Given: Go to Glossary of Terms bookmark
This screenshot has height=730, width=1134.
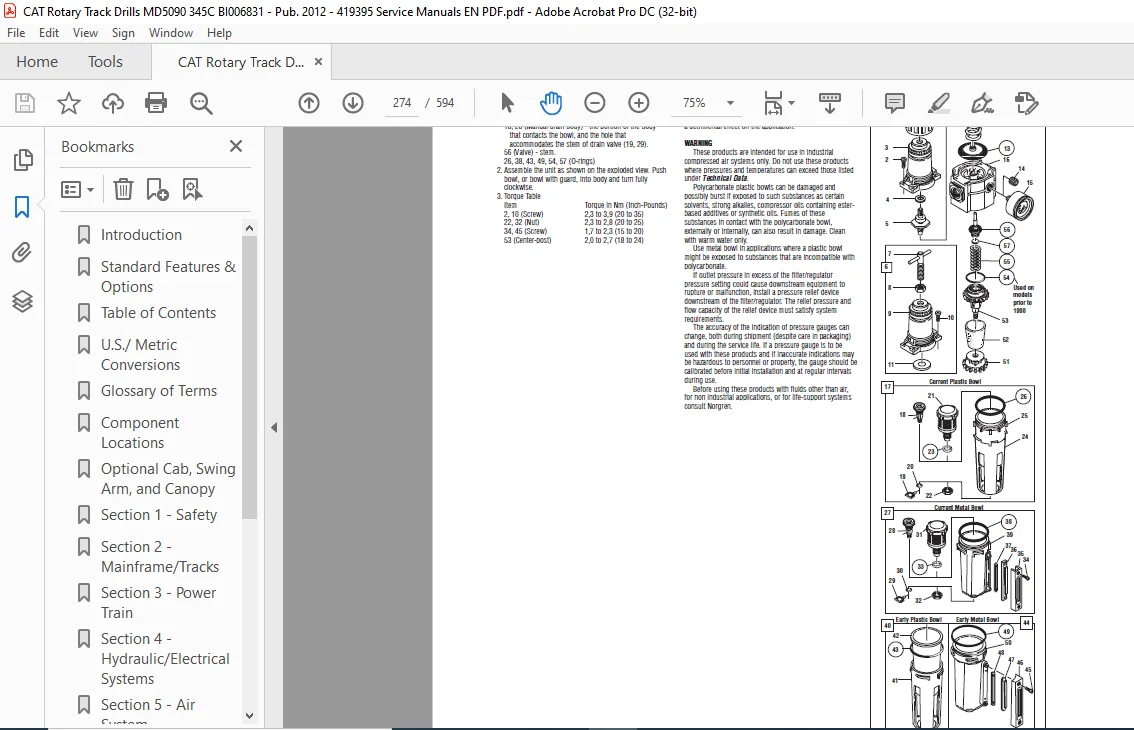Looking at the screenshot, I should pyautogui.click(x=158, y=391).
